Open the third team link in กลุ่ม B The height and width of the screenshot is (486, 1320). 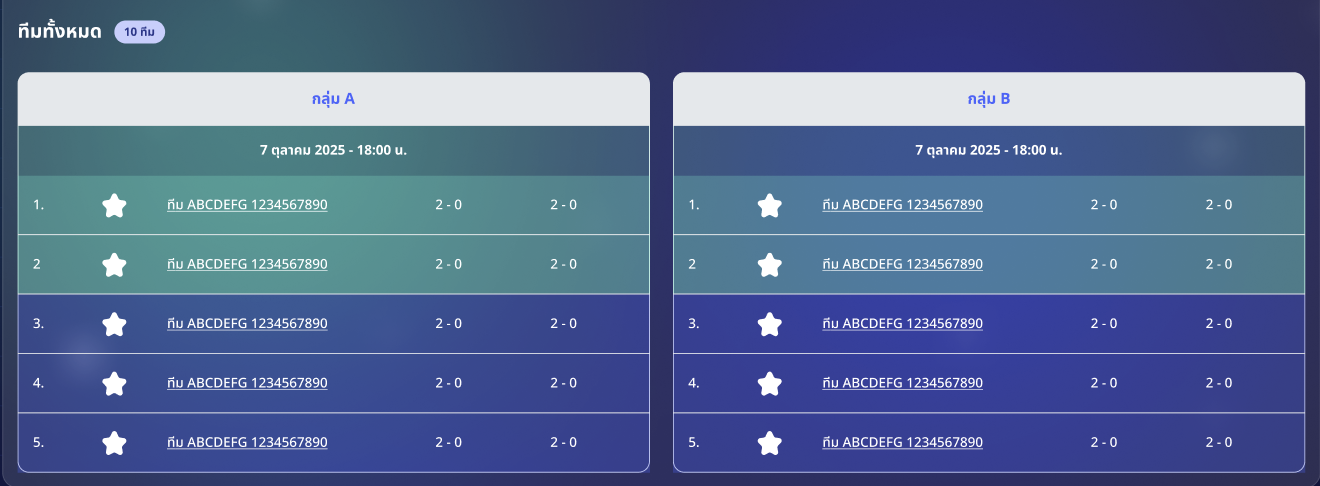(x=902, y=324)
